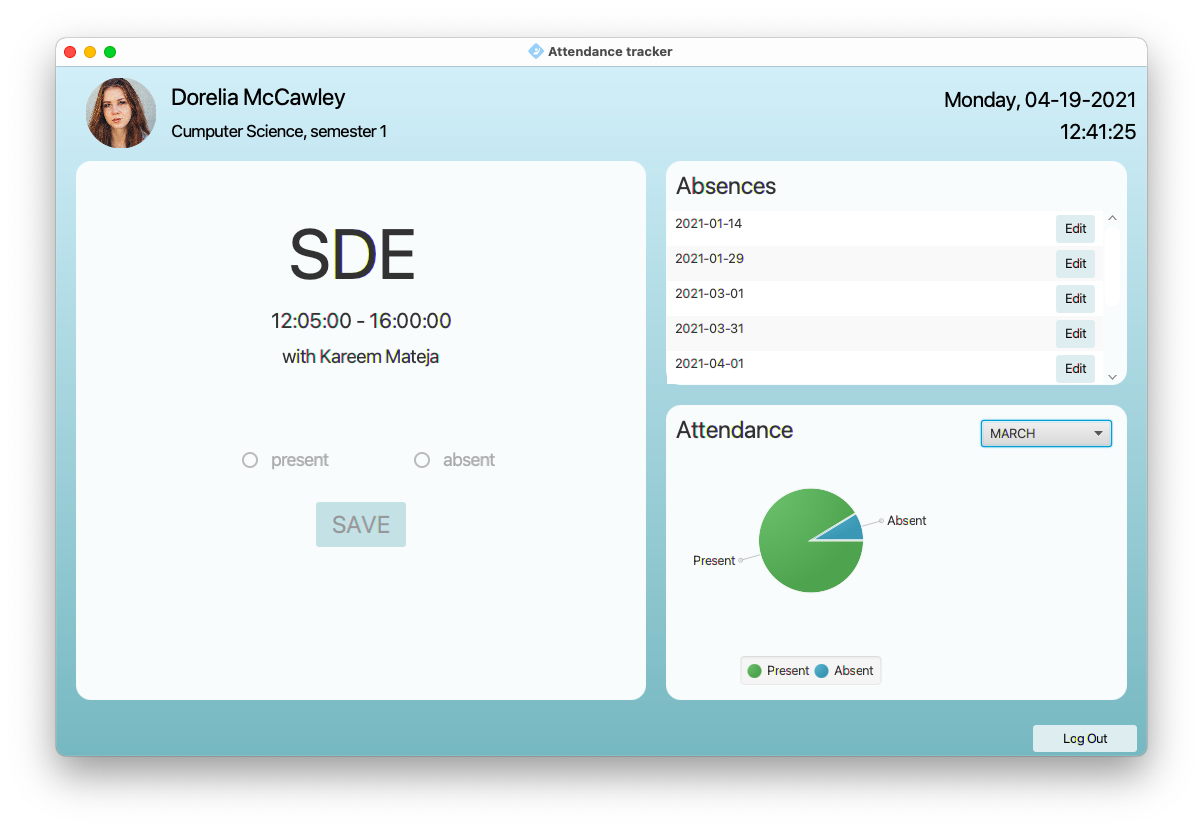Click the 2021-01-29 absence date
Screen dimensions: 1203x830
coord(709,259)
